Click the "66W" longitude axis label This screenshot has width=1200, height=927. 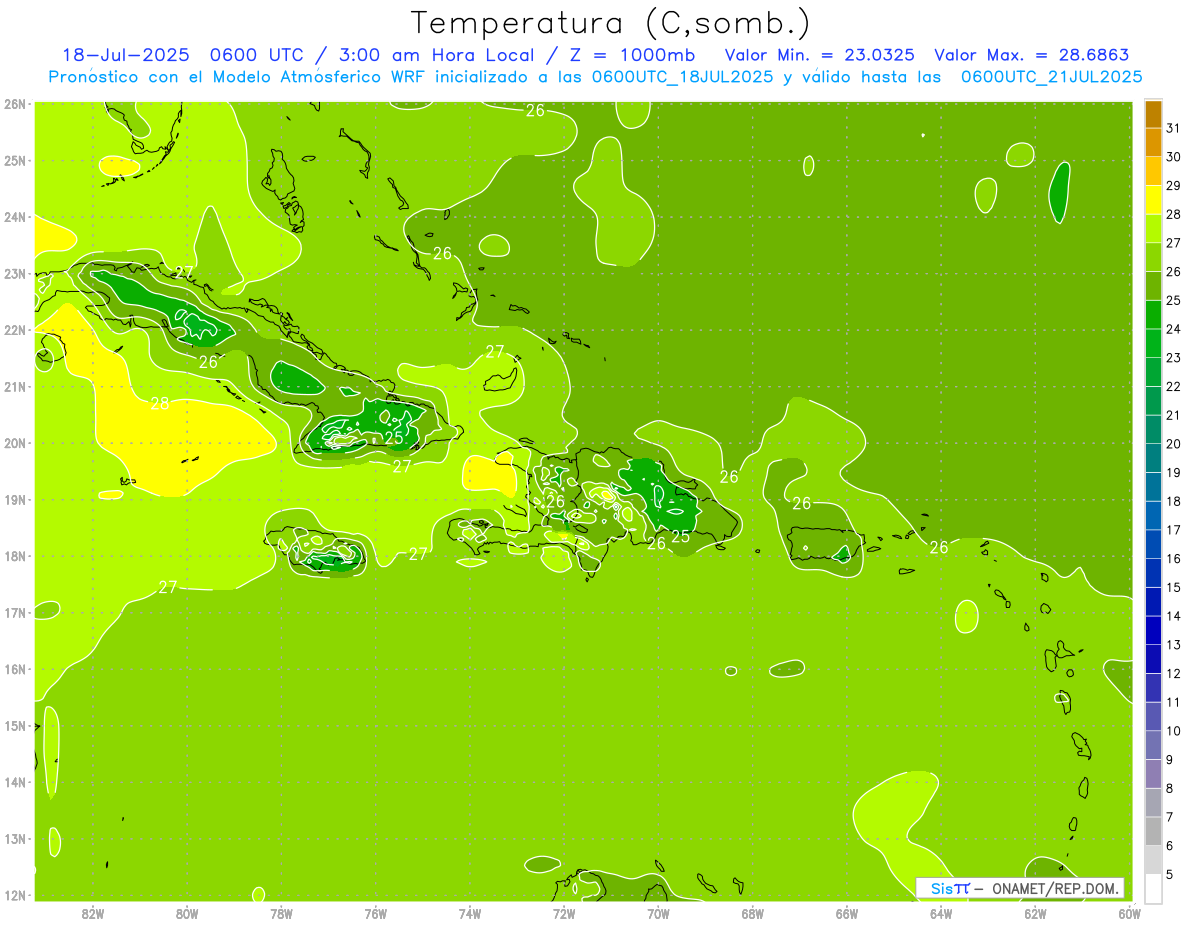click(x=847, y=913)
